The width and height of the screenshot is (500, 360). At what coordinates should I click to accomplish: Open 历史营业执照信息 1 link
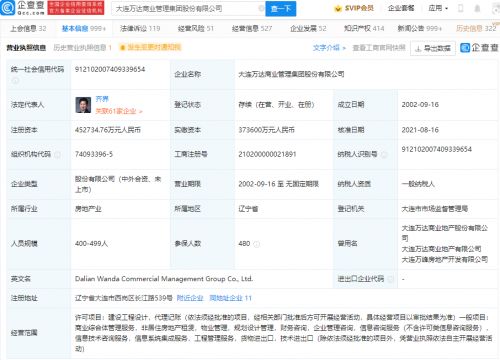coord(82,48)
